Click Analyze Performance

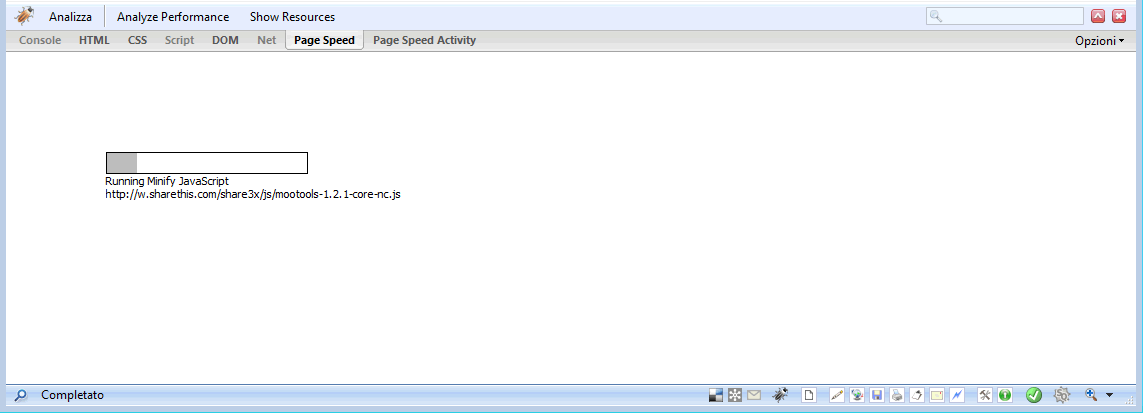coord(173,17)
